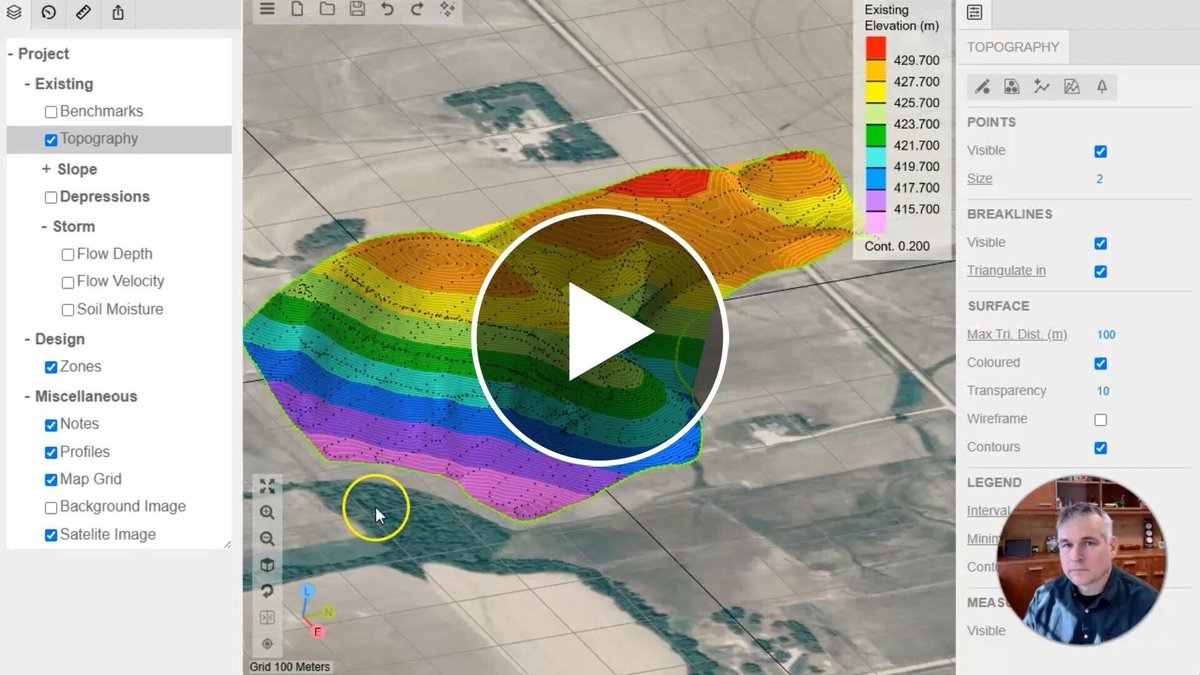The image size is (1200, 675).
Task: Enable the Depressions checkbox
Action: (51, 198)
